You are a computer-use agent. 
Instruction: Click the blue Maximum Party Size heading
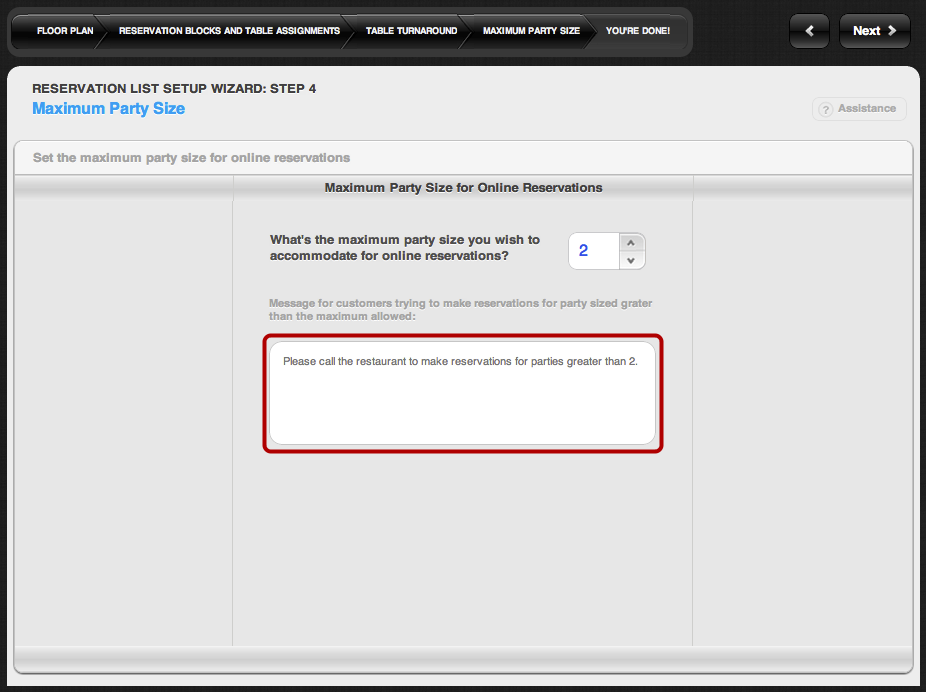pyautogui.click(x=108, y=108)
